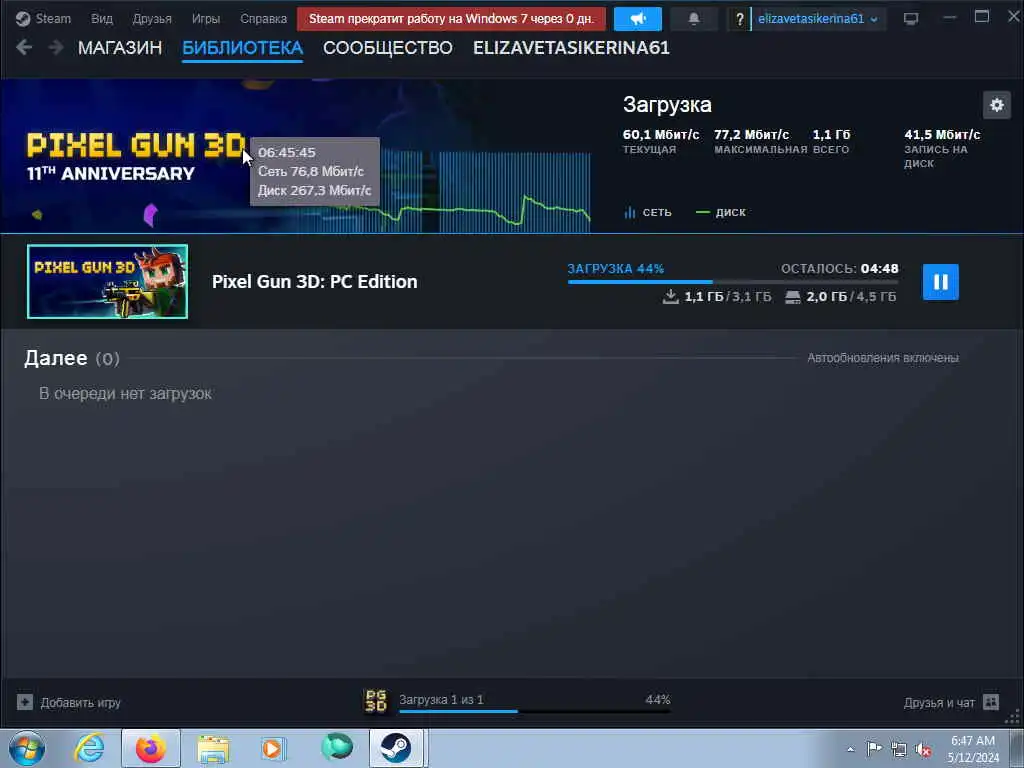Click В очереди нет загрузок message
Screen dimensions: 1024x768
coord(125,394)
